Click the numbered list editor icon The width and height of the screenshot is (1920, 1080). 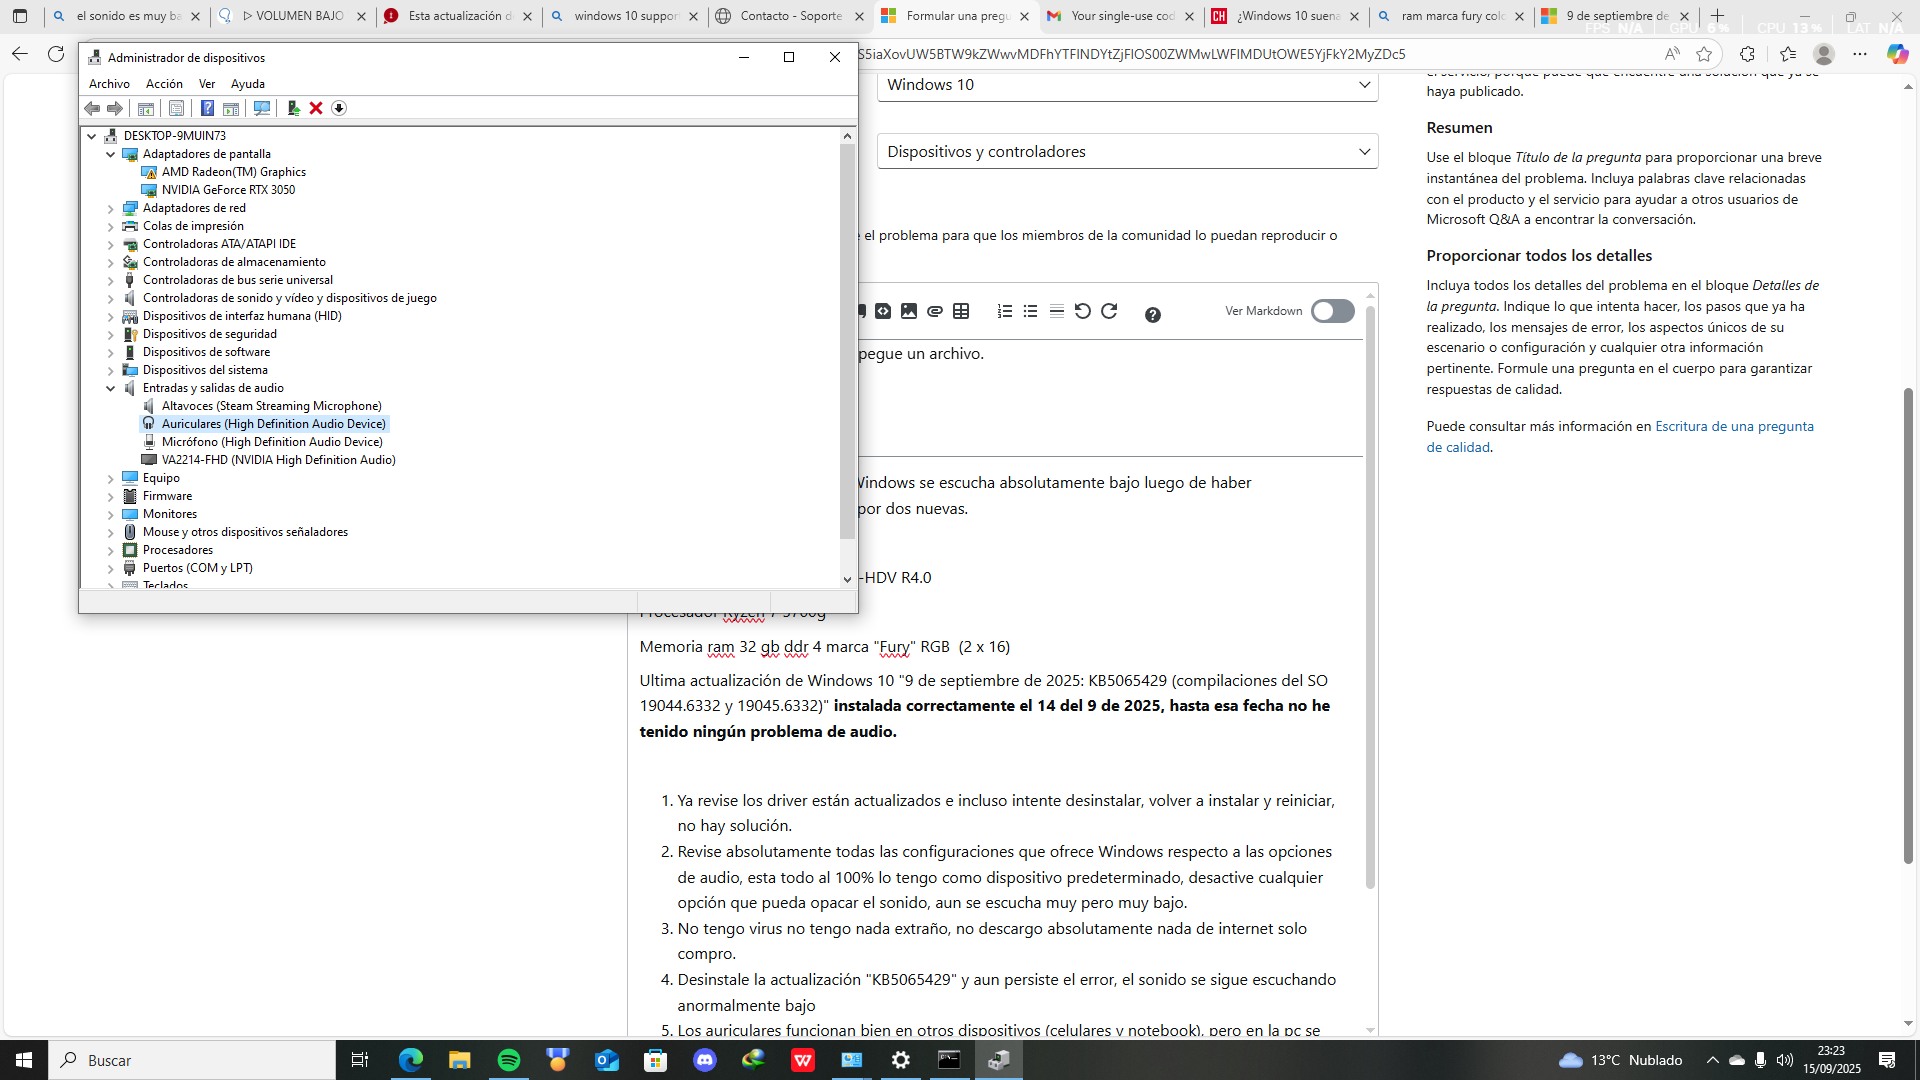click(x=1004, y=312)
